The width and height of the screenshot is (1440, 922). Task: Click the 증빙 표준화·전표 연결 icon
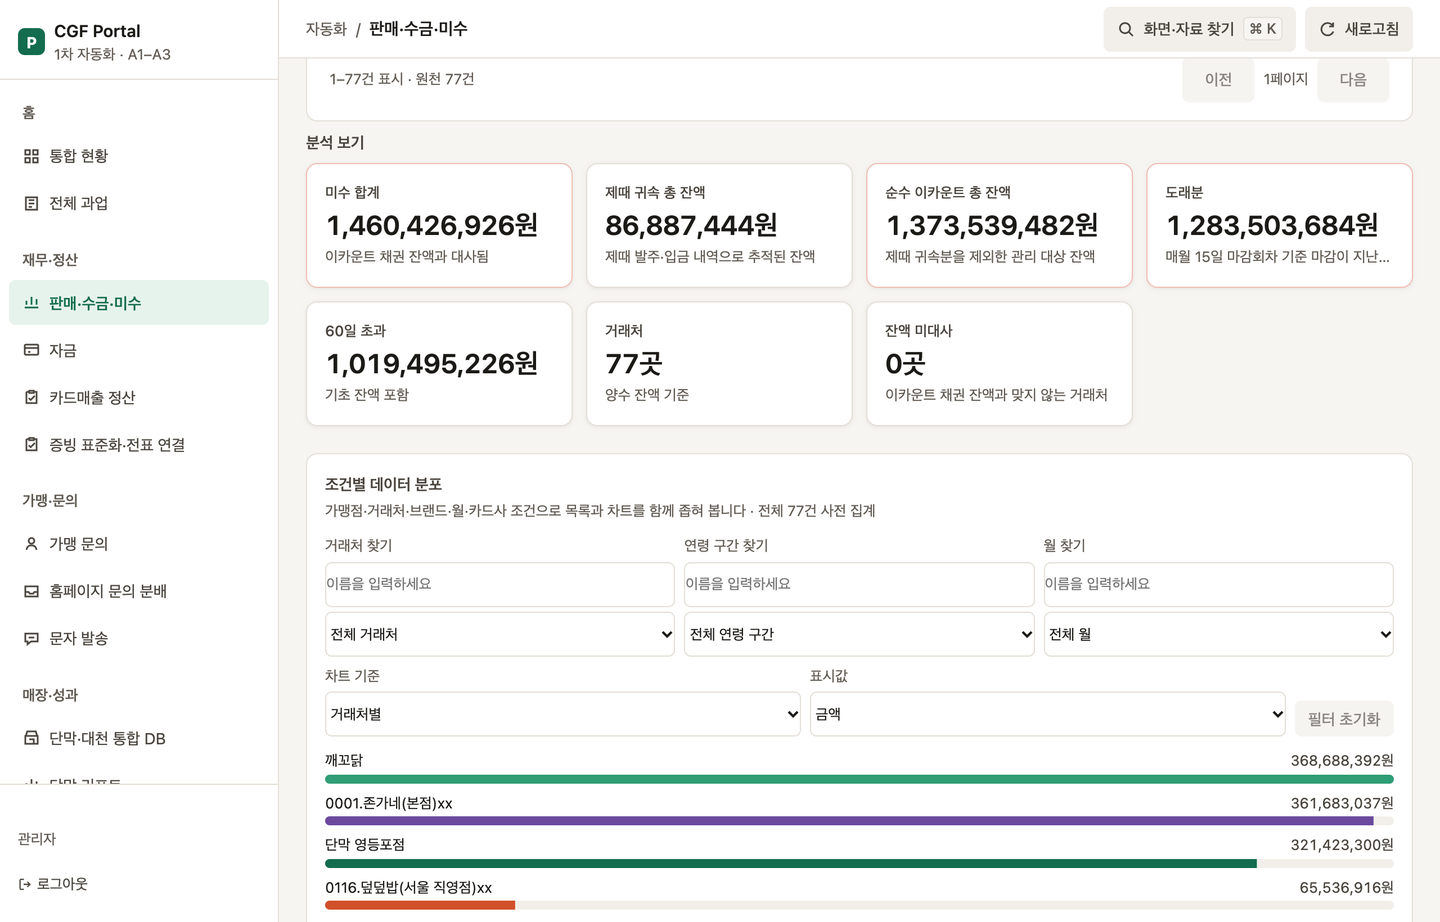pos(31,444)
